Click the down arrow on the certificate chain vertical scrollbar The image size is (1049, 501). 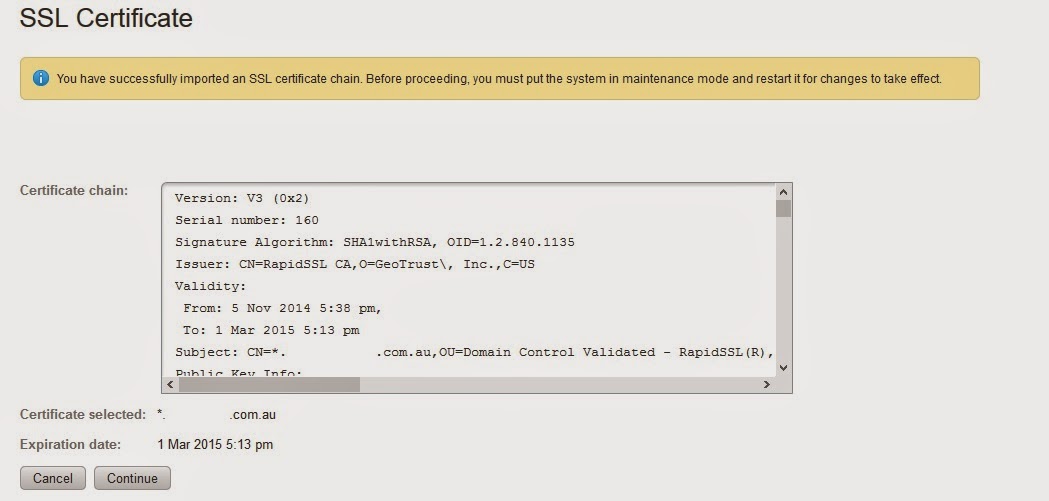[x=783, y=367]
